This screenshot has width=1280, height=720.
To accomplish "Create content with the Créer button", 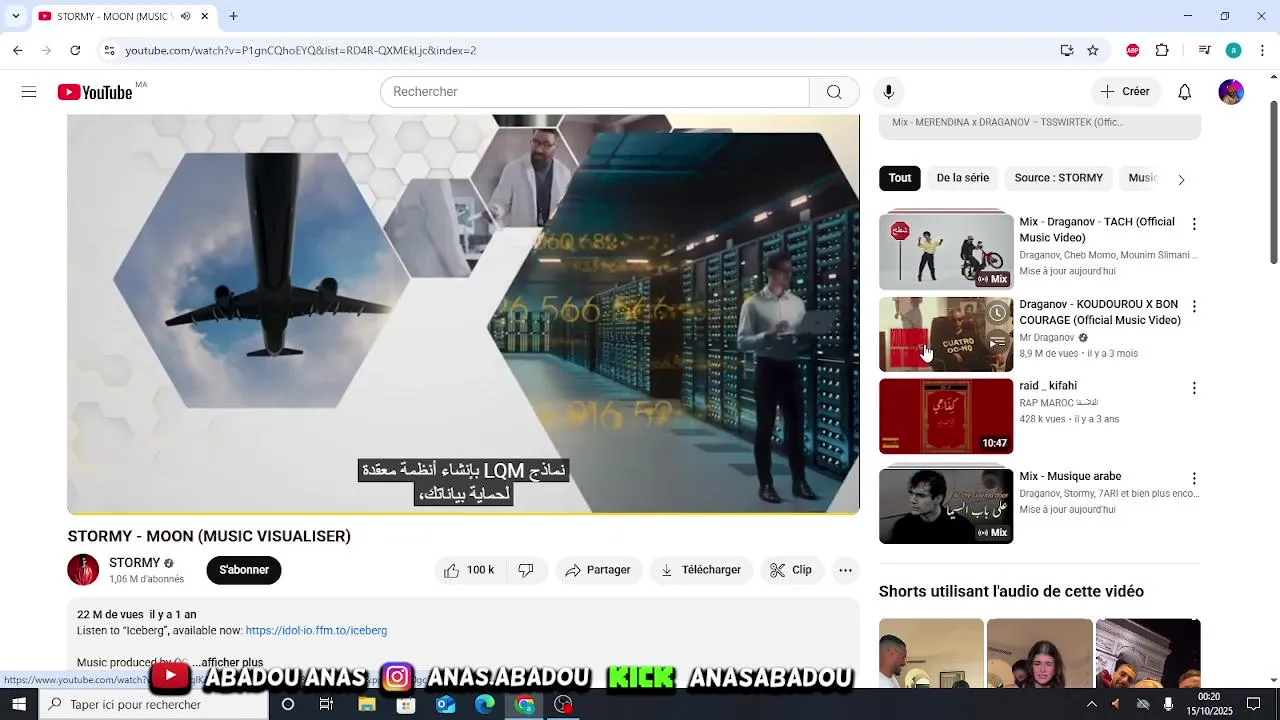I will point(1126,92).
